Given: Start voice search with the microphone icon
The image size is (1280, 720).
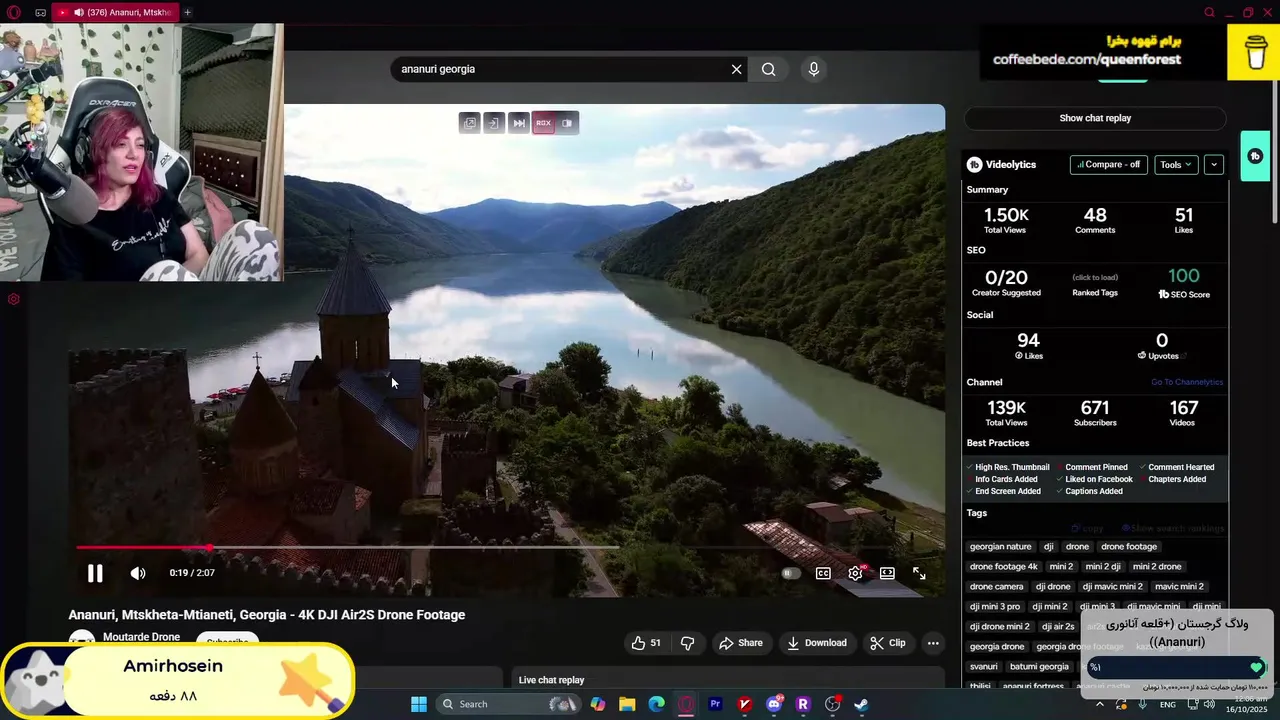Looking at the screenshot, I should click(813, 69).
